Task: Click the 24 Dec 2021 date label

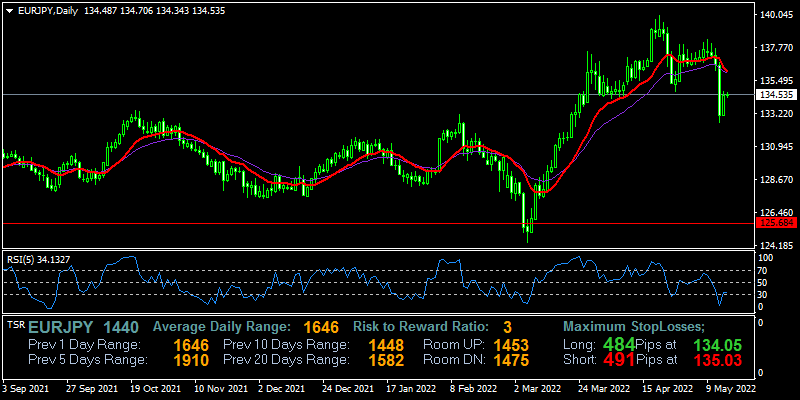Action: (x=347, y=389)
